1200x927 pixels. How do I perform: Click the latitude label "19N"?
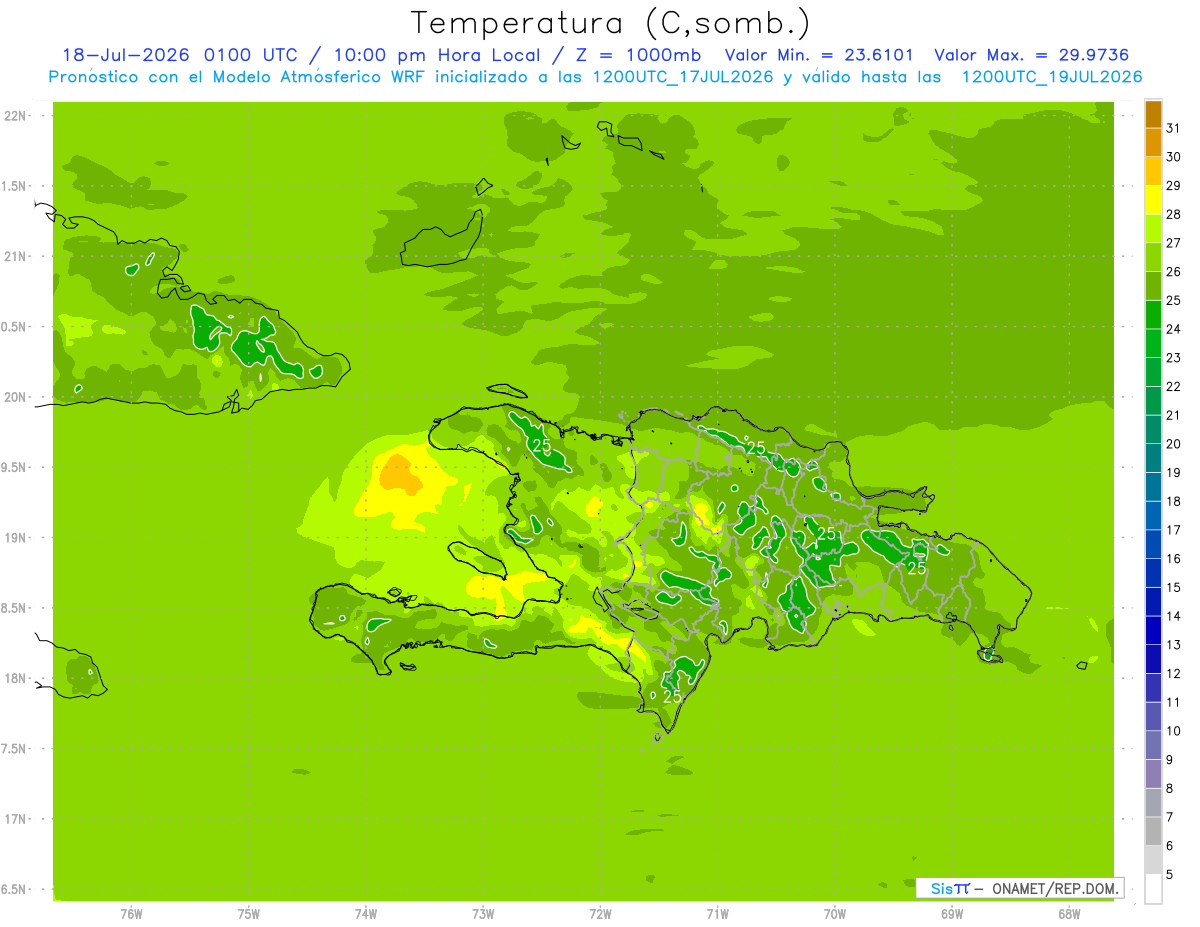point(14,538)
